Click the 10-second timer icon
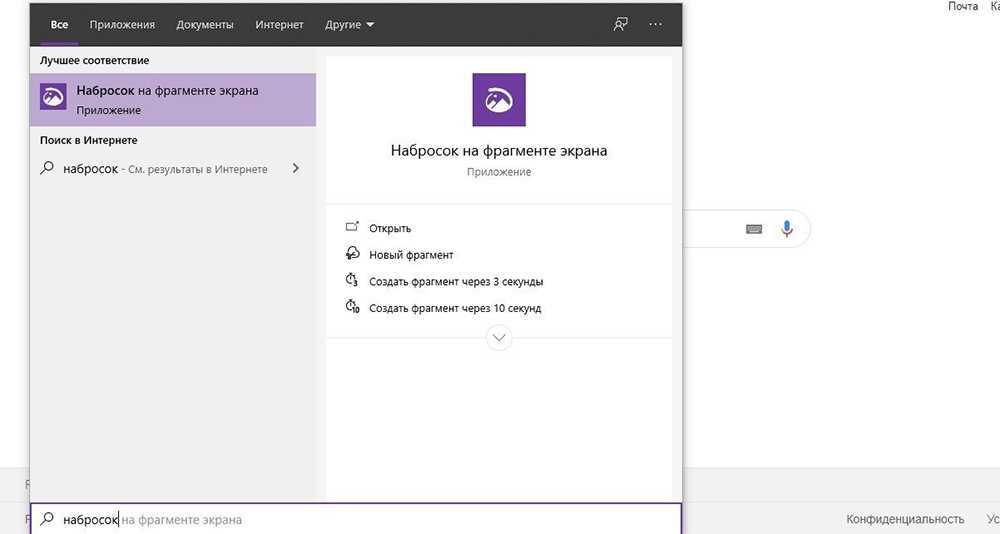Viewport: 1000px width, 534px height. (352, 308)
